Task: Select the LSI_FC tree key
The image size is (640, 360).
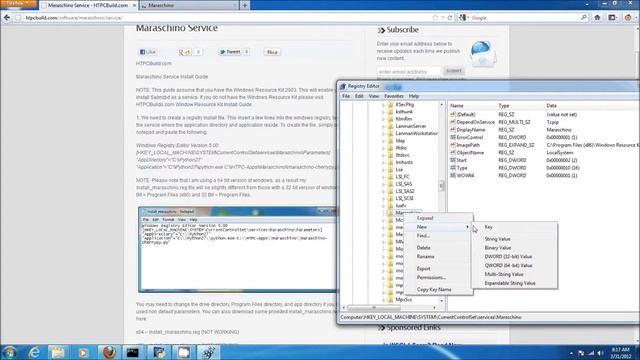Action: pyautogui.click(x=402, y=177)
